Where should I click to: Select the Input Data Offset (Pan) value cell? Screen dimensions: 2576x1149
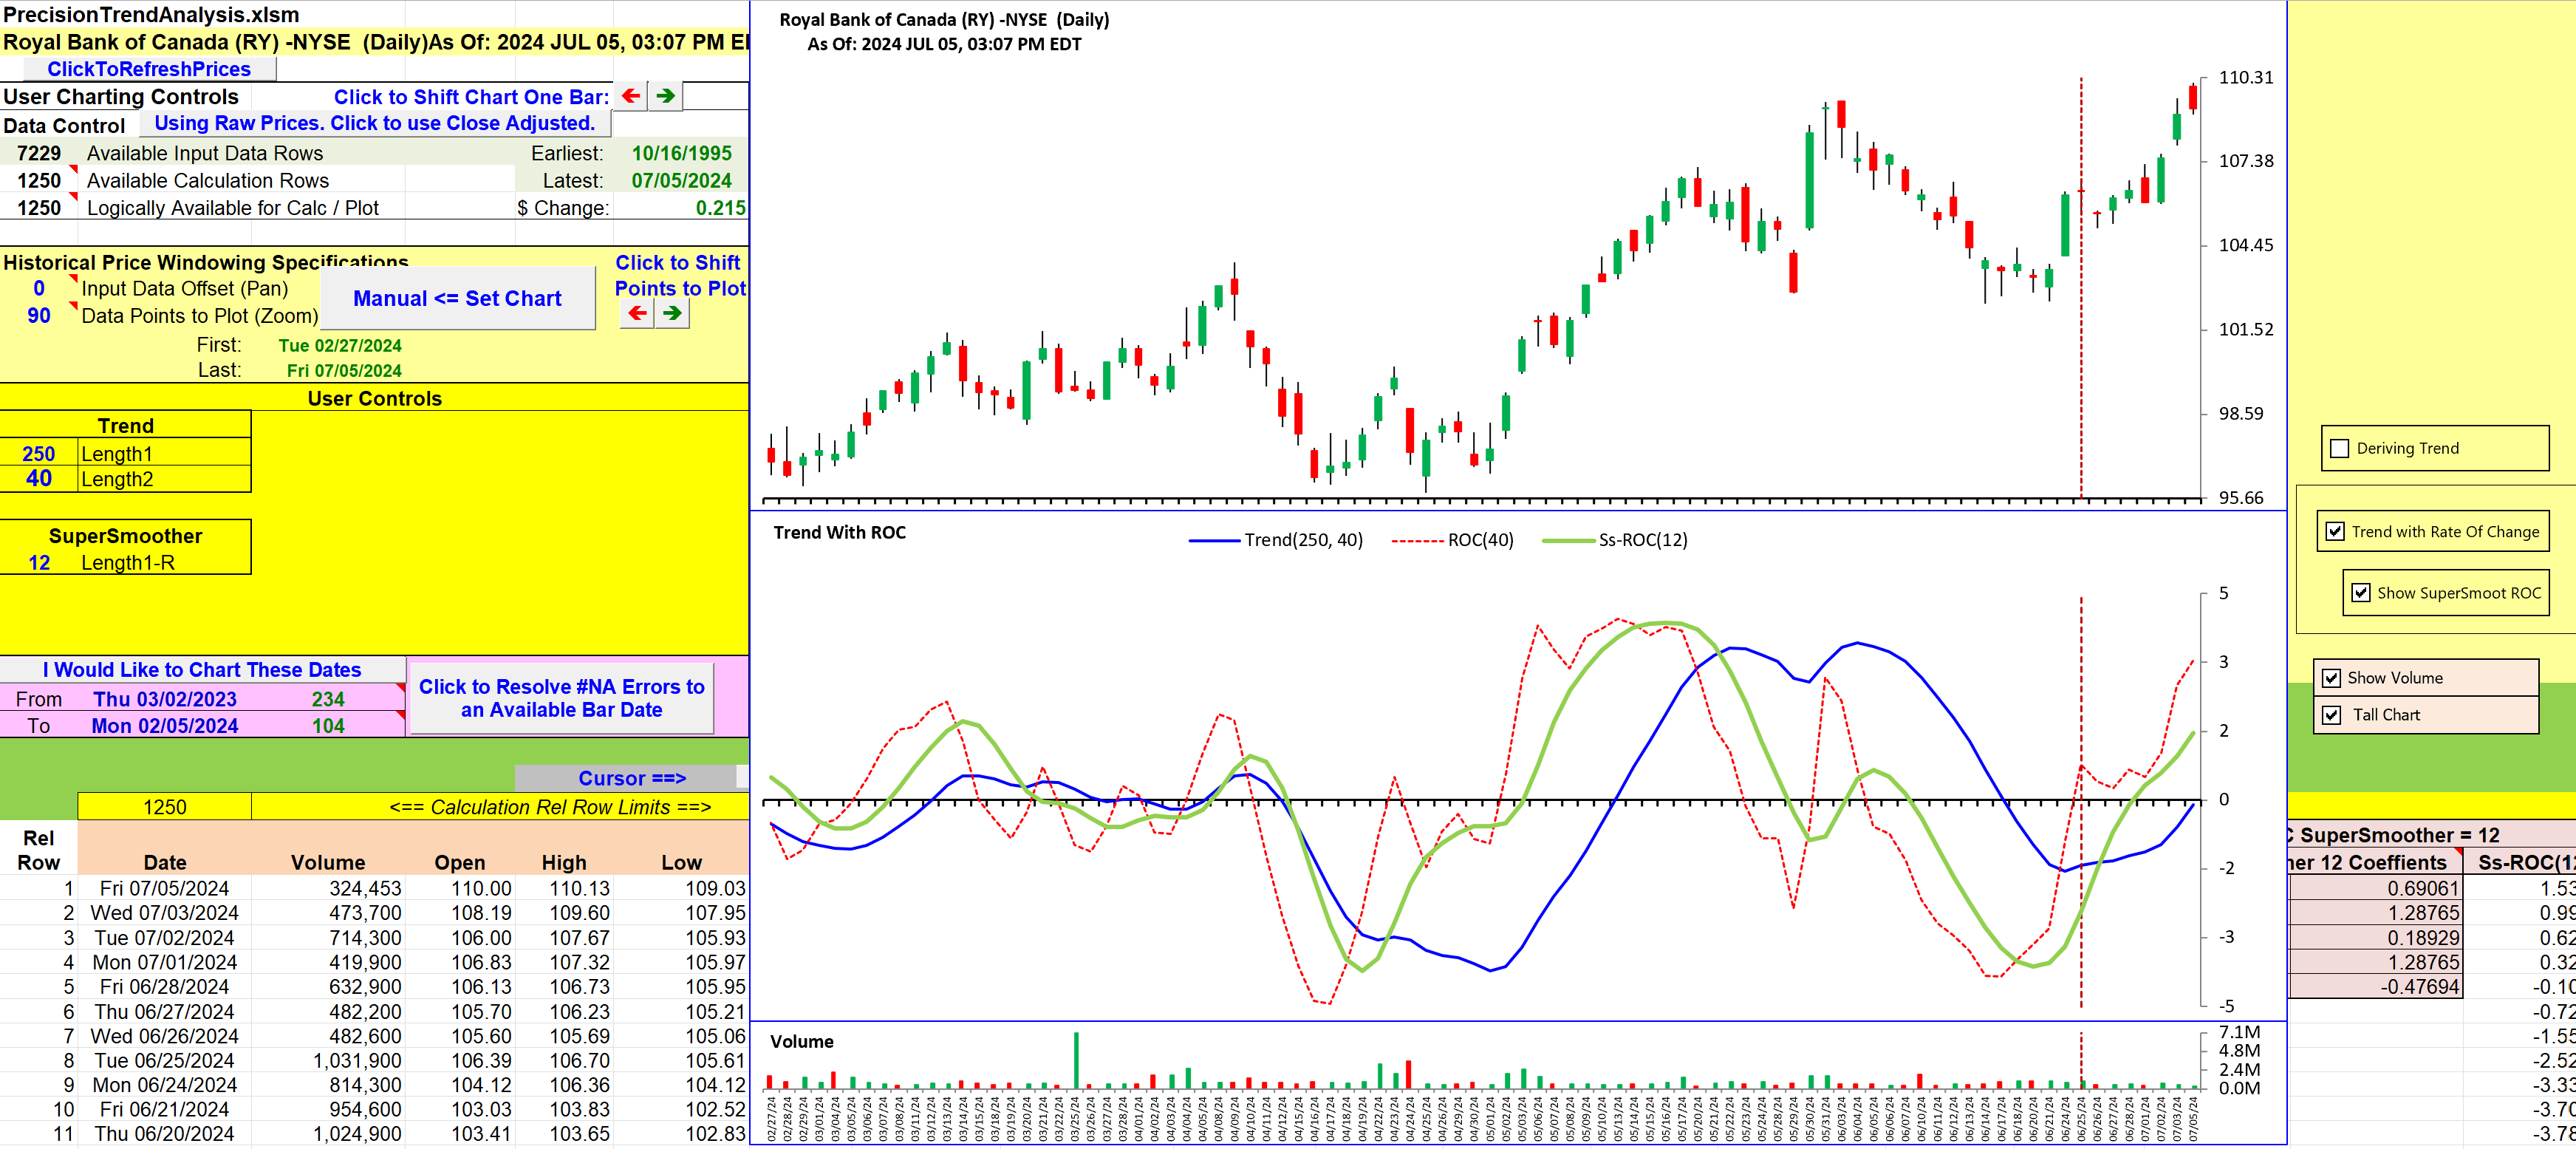(x=39, y=288)
